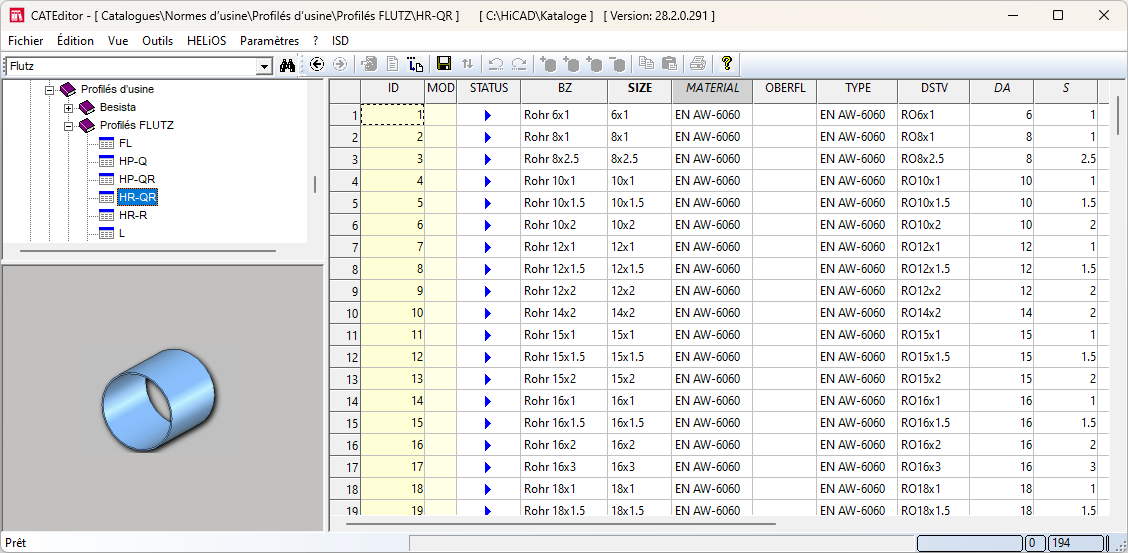Click the save floppy disk icon
The height and width of the screenshot is (553, 1128).
[444, 64]
